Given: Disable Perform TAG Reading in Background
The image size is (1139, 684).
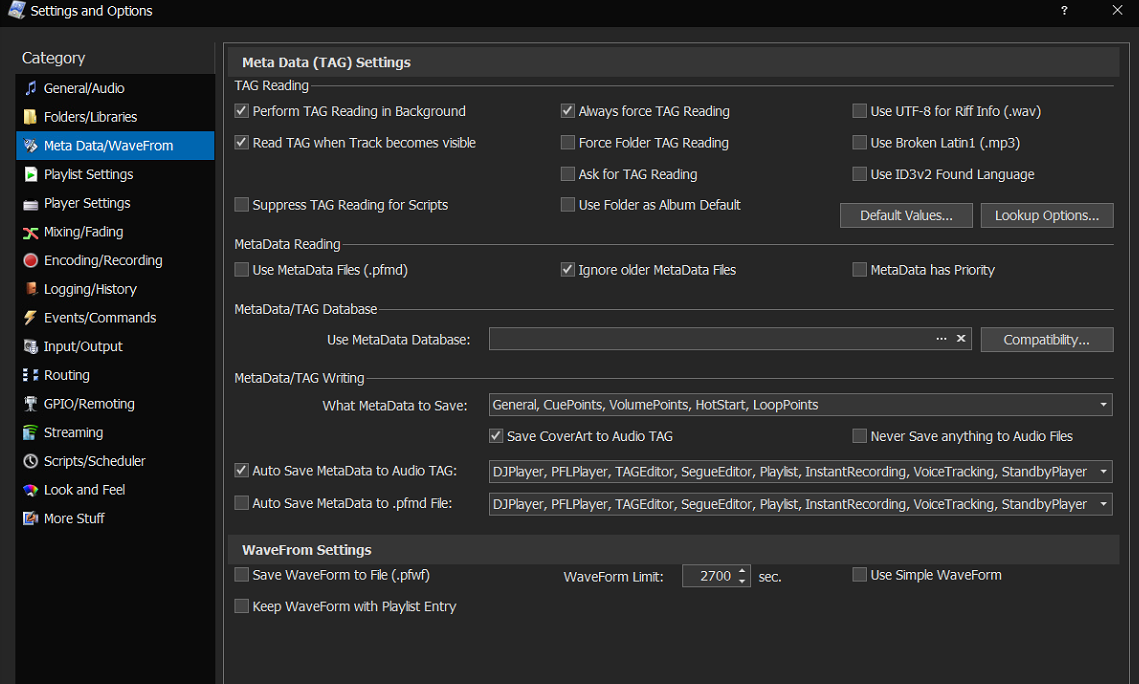Looking at the screenshot, I should tap(241, 111).
